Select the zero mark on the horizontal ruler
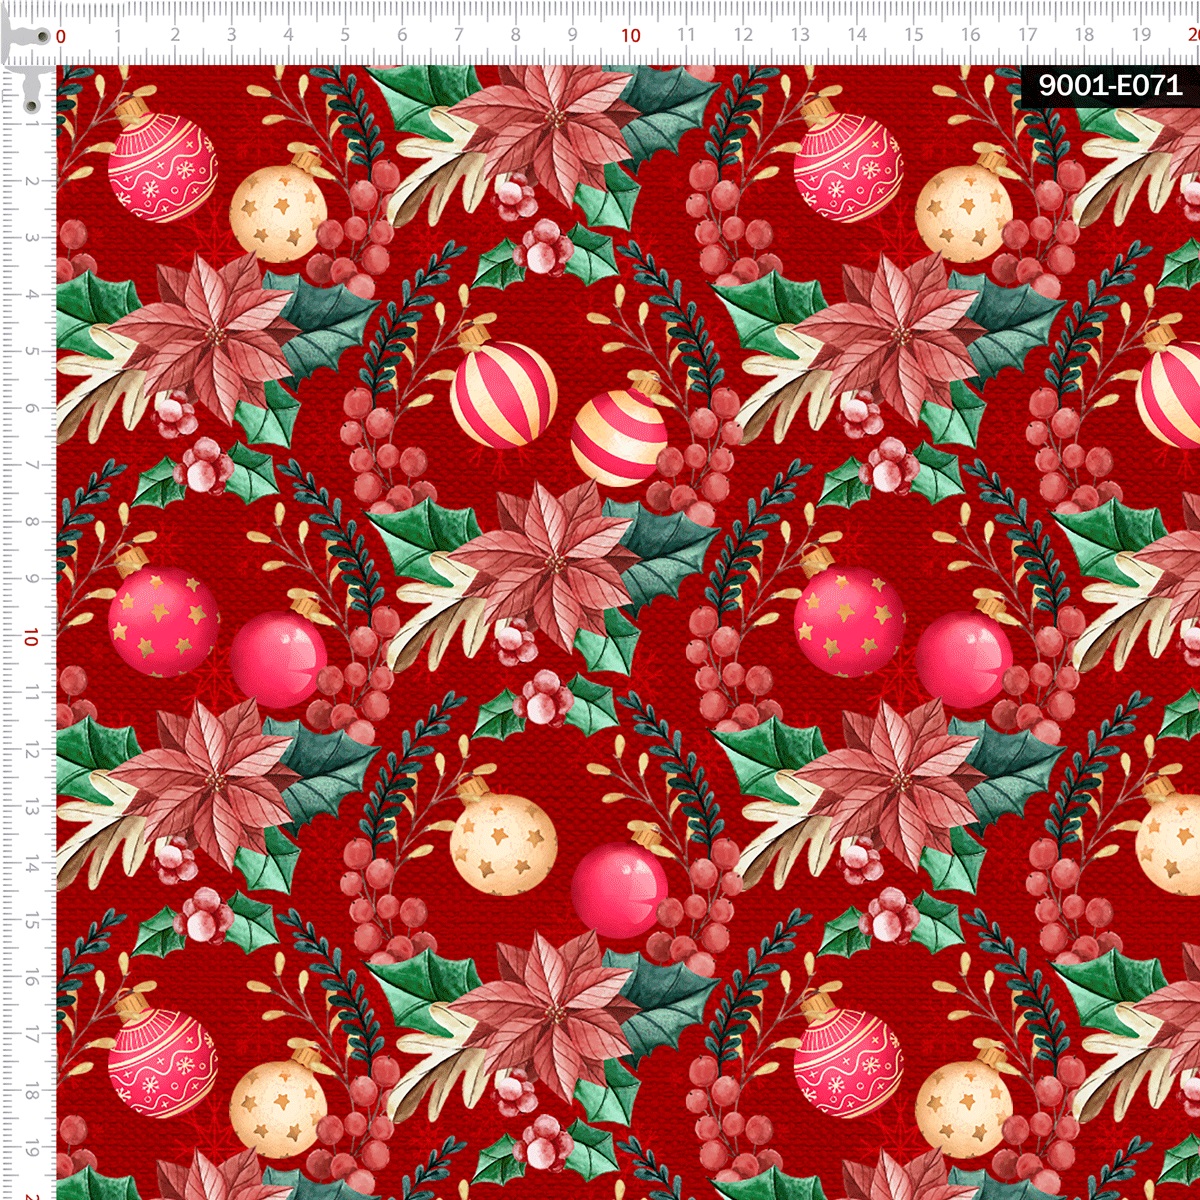Screen dimensions: 1200x1200 coord(61,36)
